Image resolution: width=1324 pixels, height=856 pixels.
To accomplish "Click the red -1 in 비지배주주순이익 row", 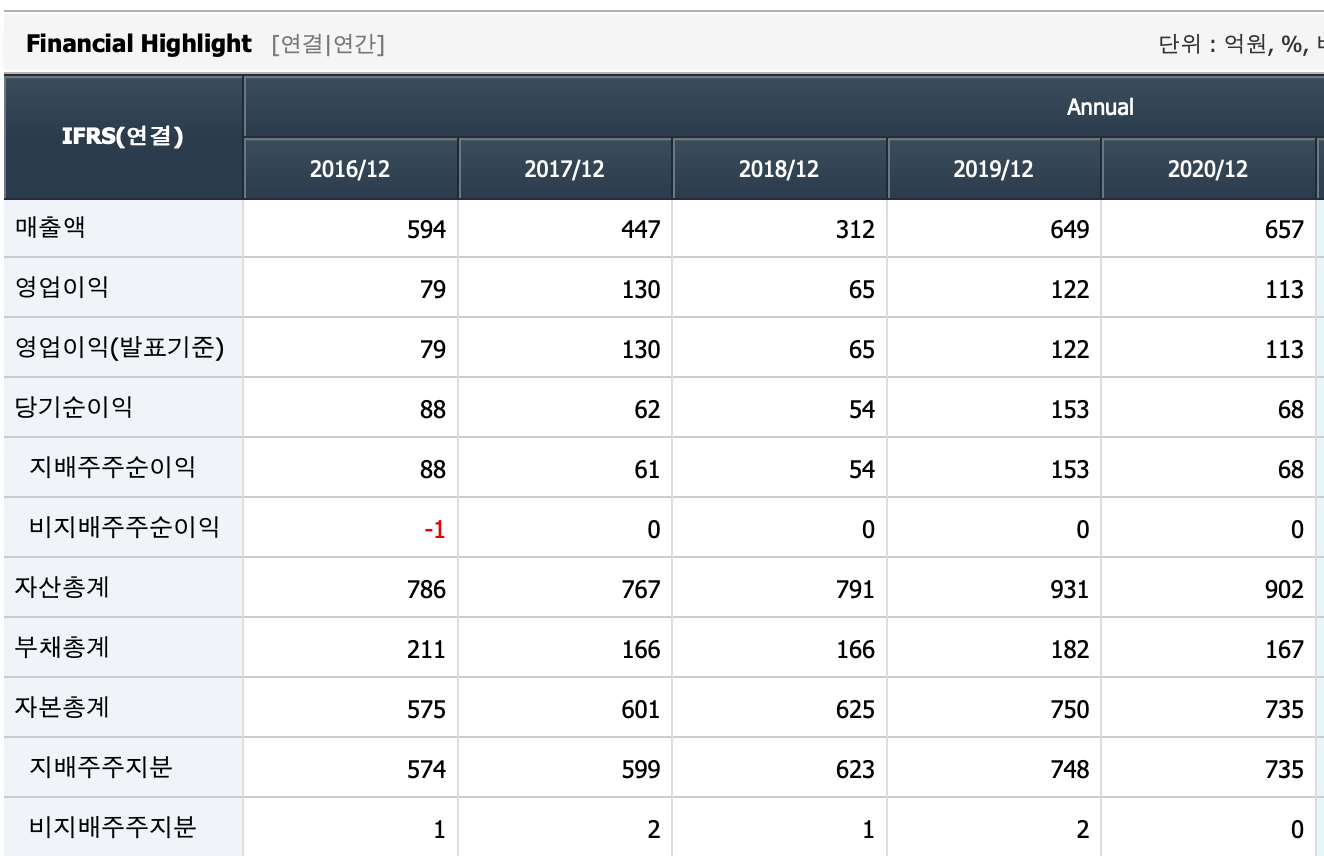I will pos(434,530).
